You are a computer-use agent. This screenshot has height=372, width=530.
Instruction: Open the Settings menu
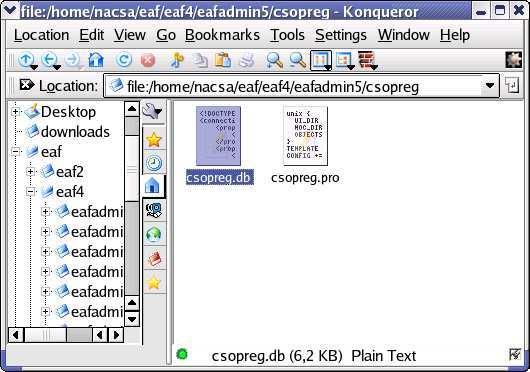[x=341, y=35]
